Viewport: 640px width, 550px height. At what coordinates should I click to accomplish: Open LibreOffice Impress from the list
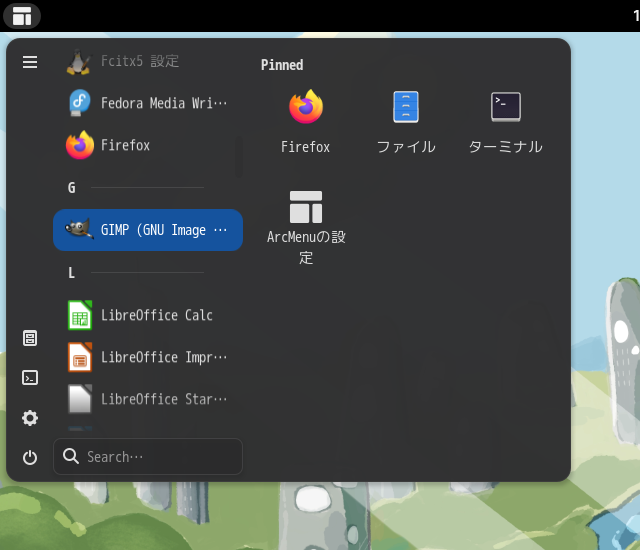(x=148, y=357)
